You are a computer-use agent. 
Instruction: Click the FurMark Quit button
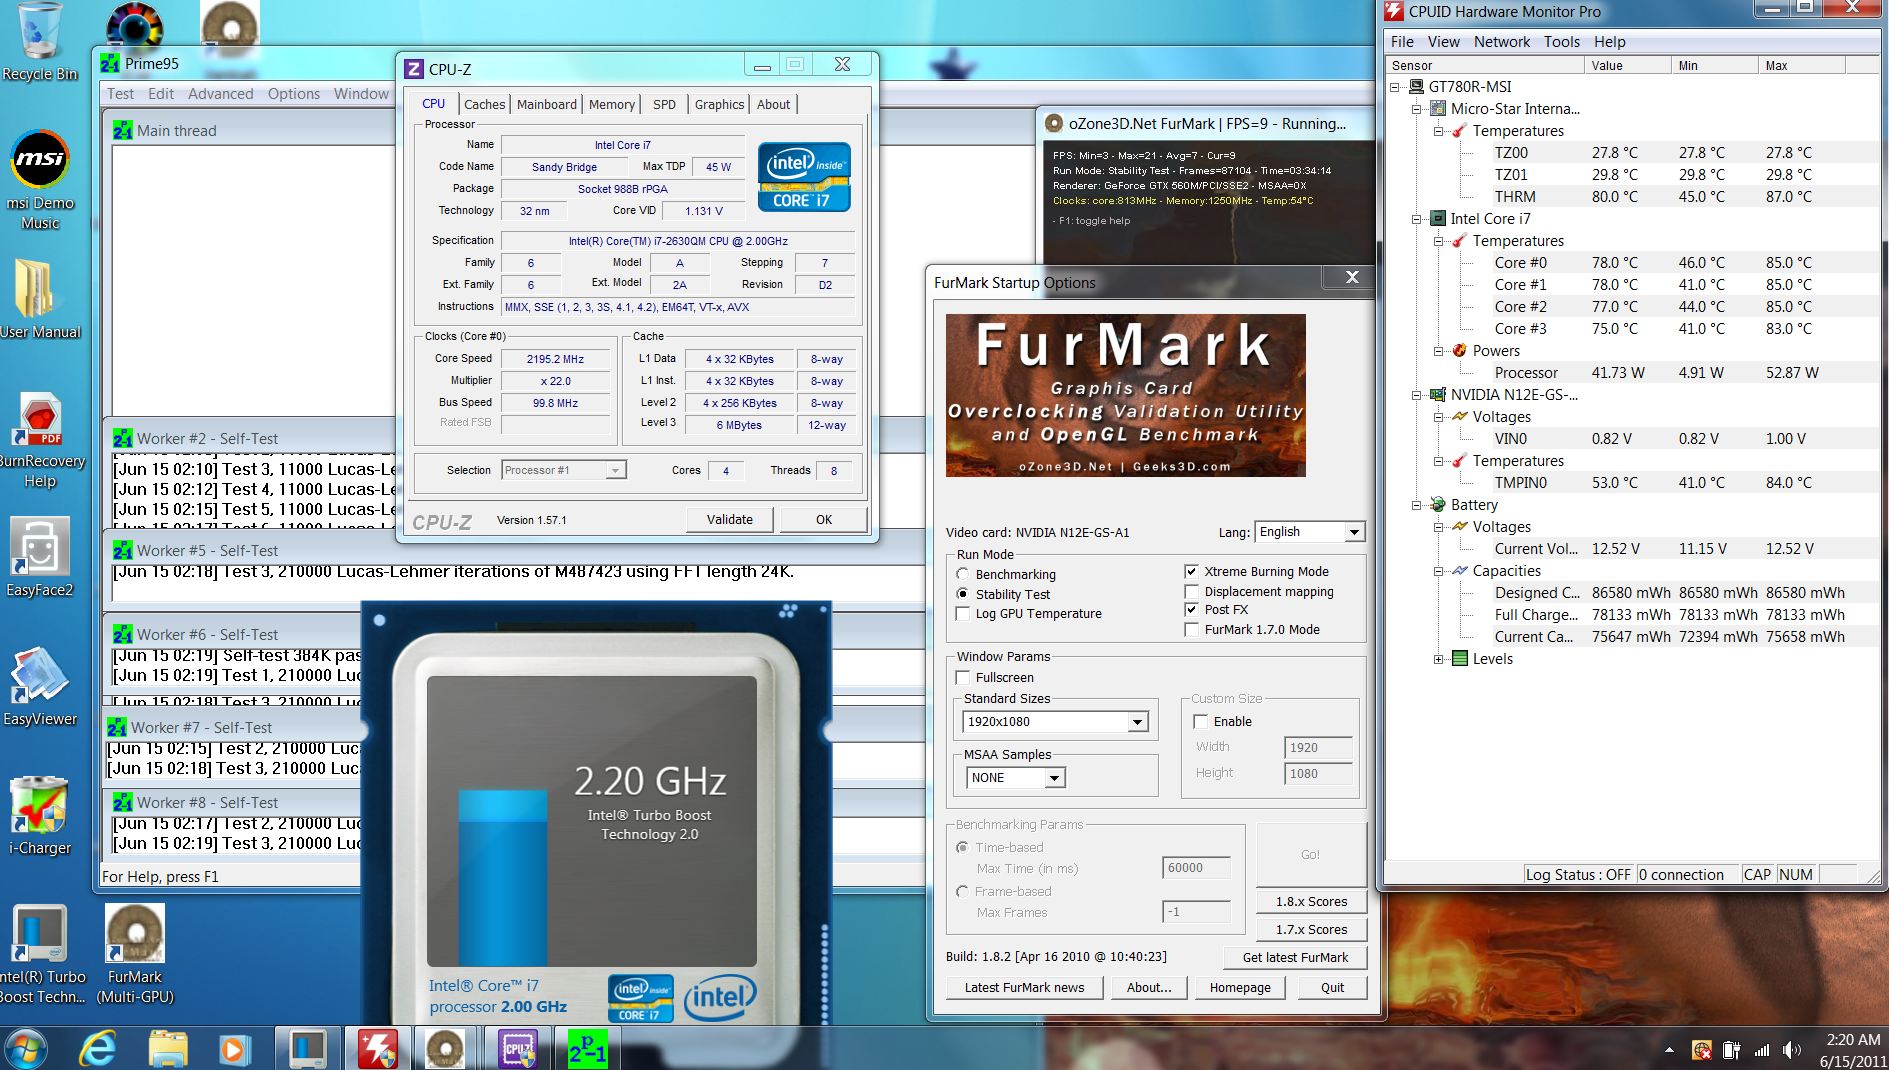[x=1332, y=987]
